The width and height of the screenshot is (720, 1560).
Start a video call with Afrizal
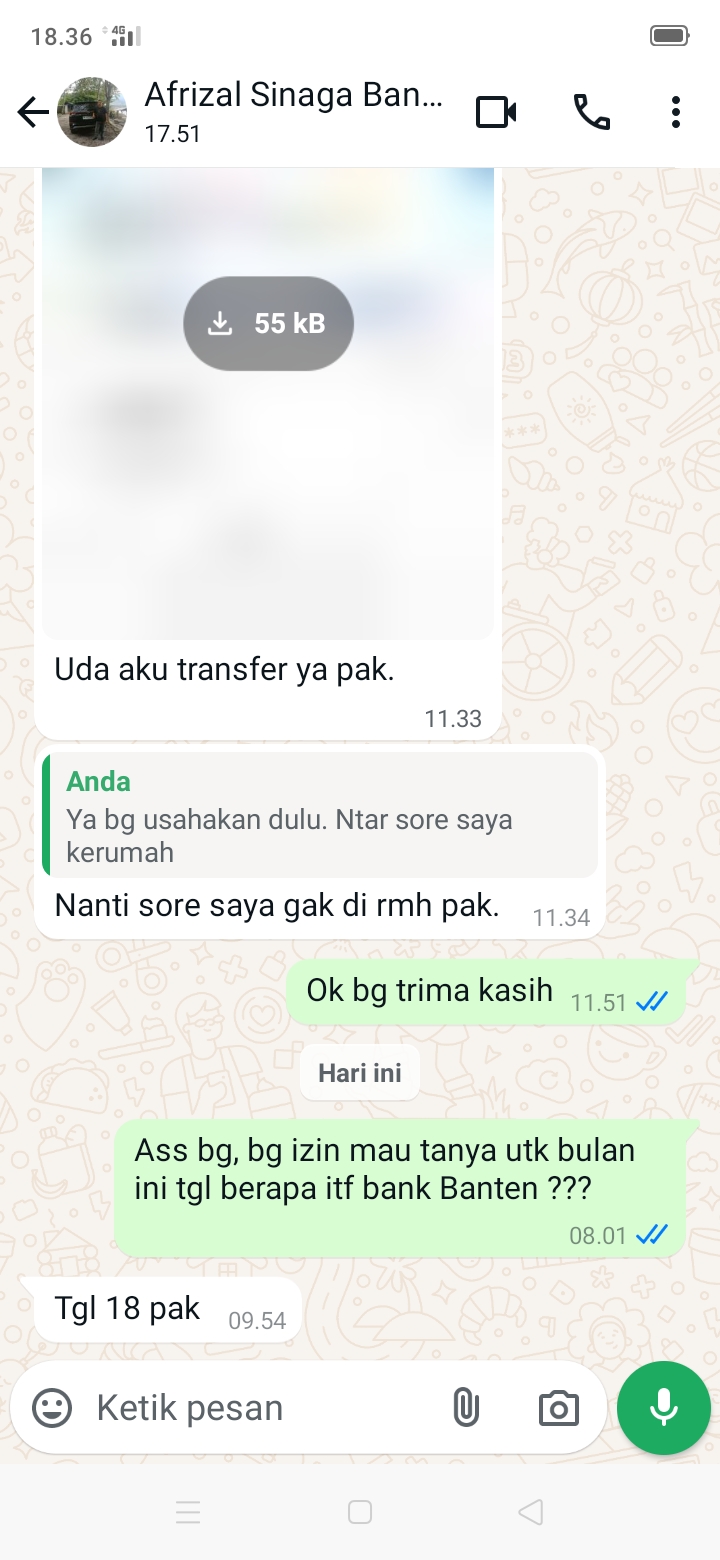pyautogui.click(x=496, y=112)
